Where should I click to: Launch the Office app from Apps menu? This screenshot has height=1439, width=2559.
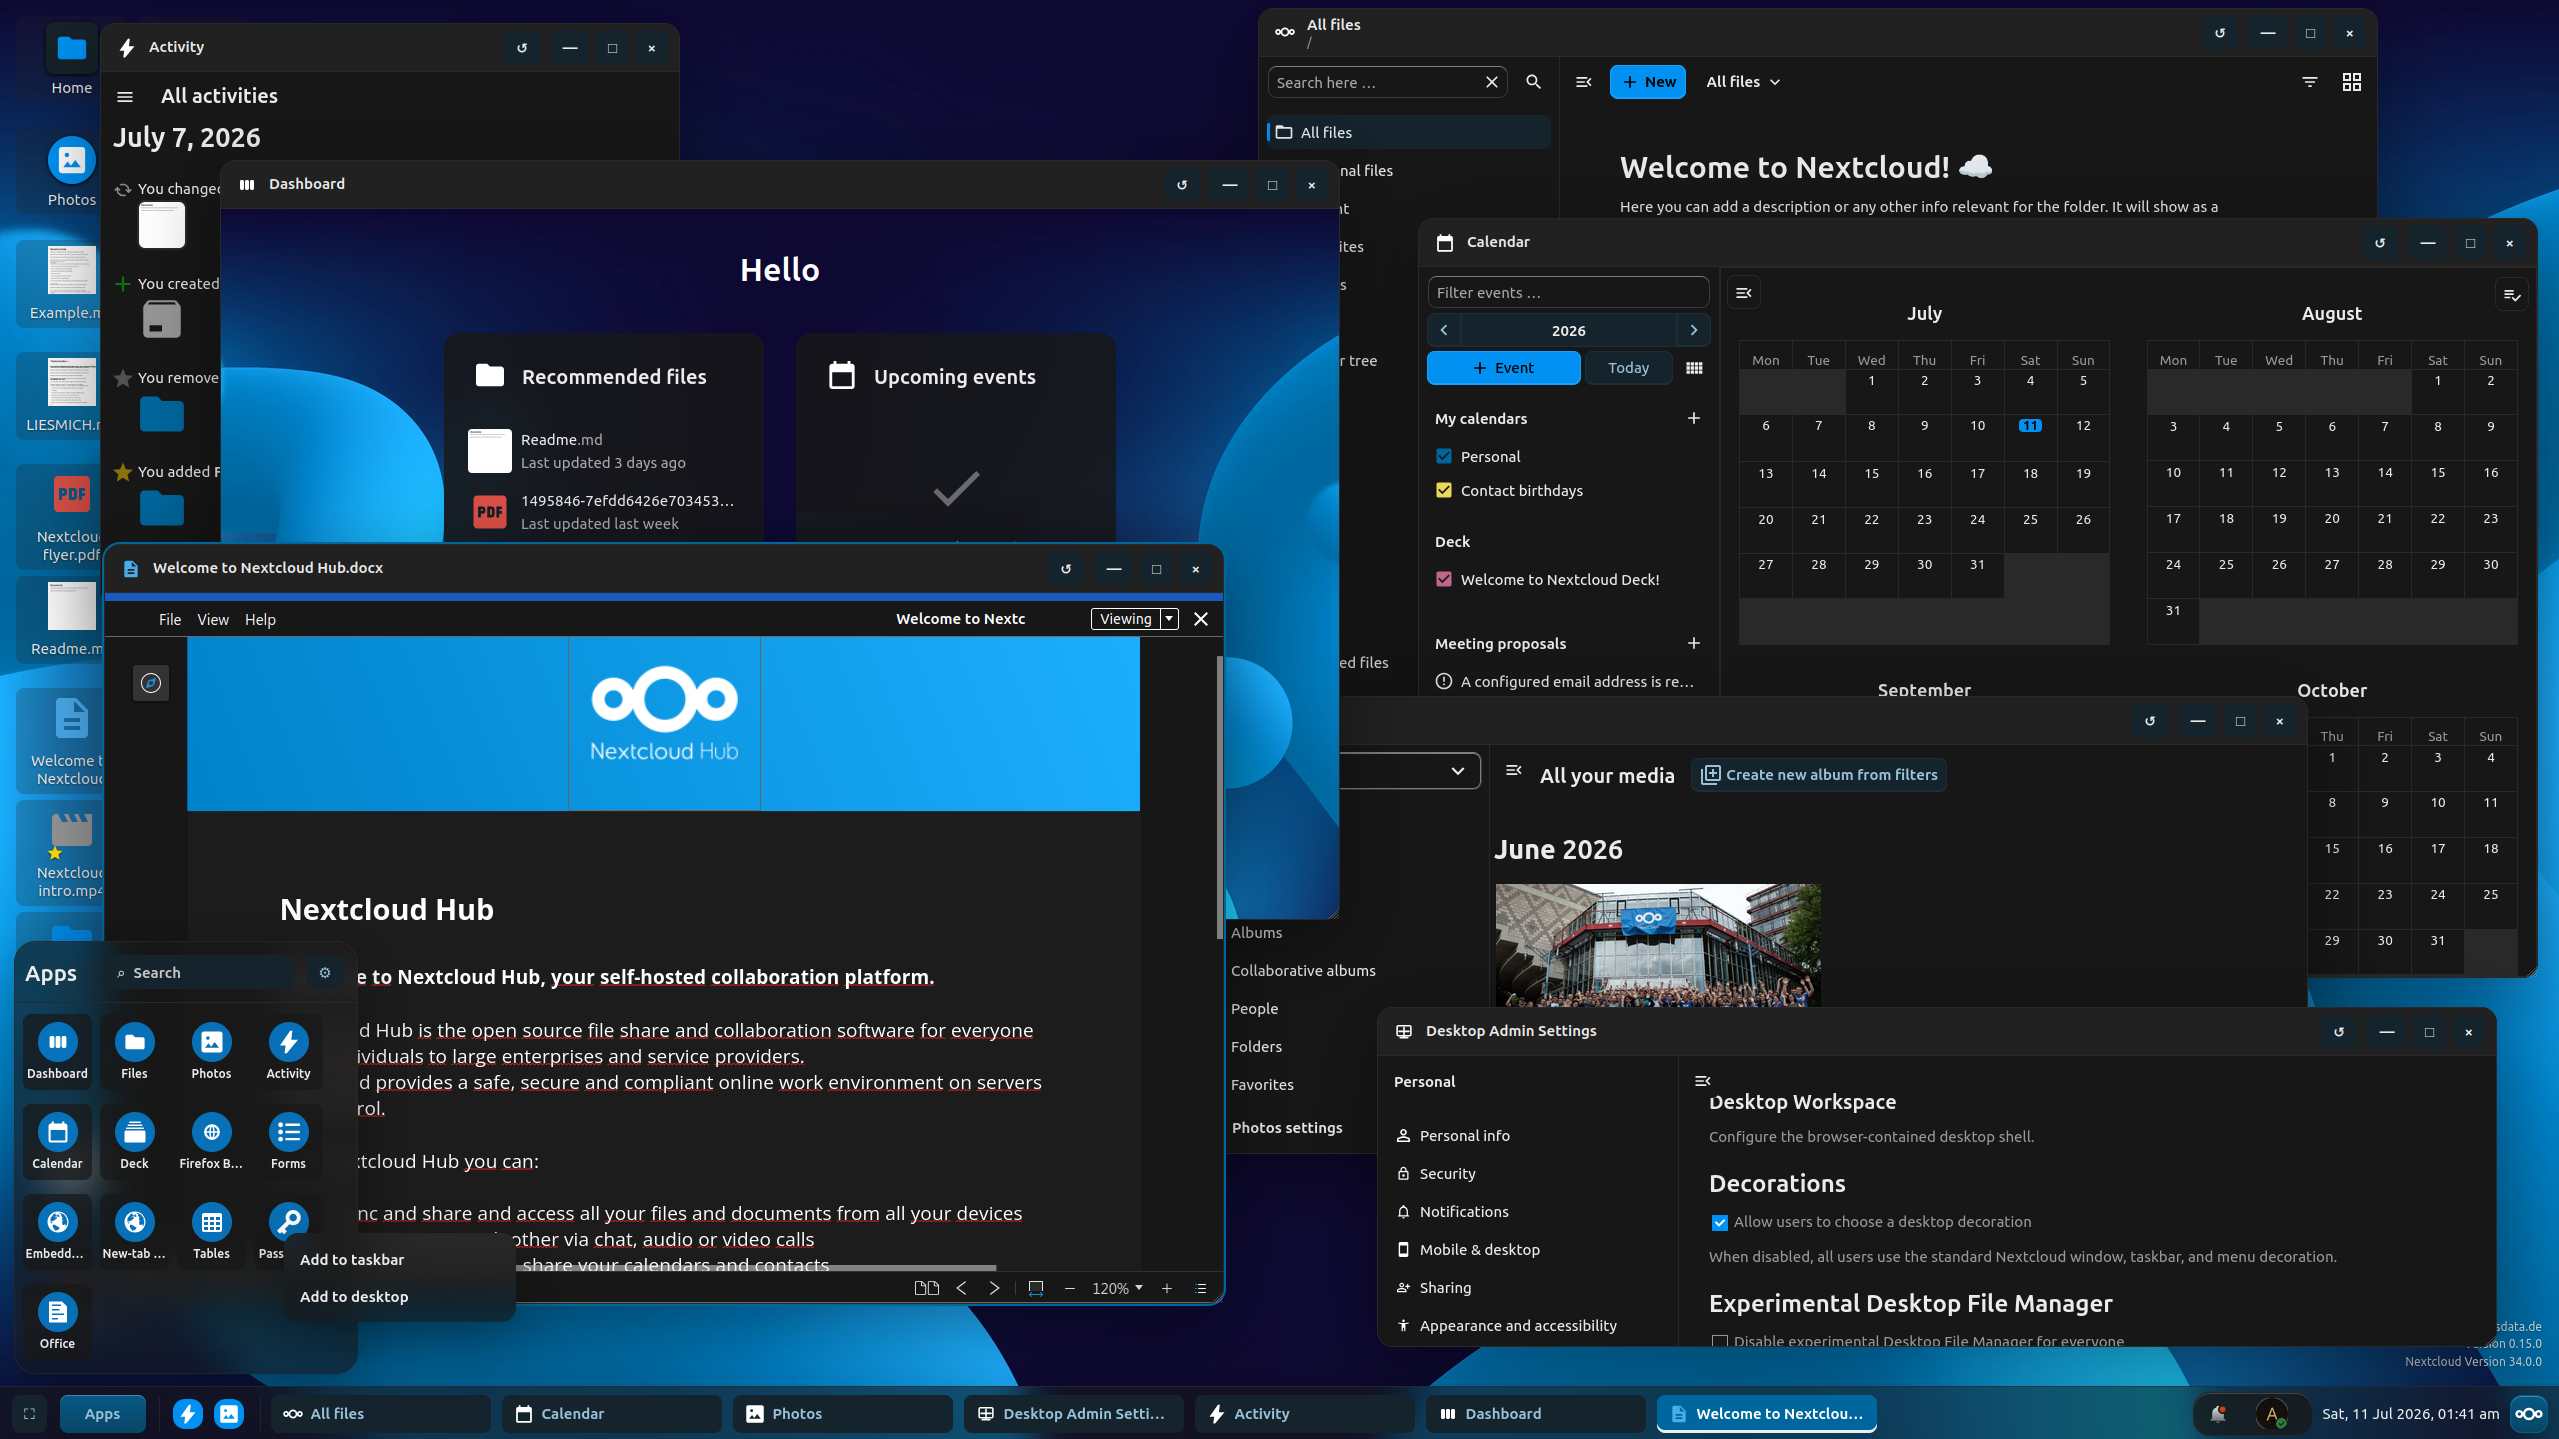pos(57,1320)
